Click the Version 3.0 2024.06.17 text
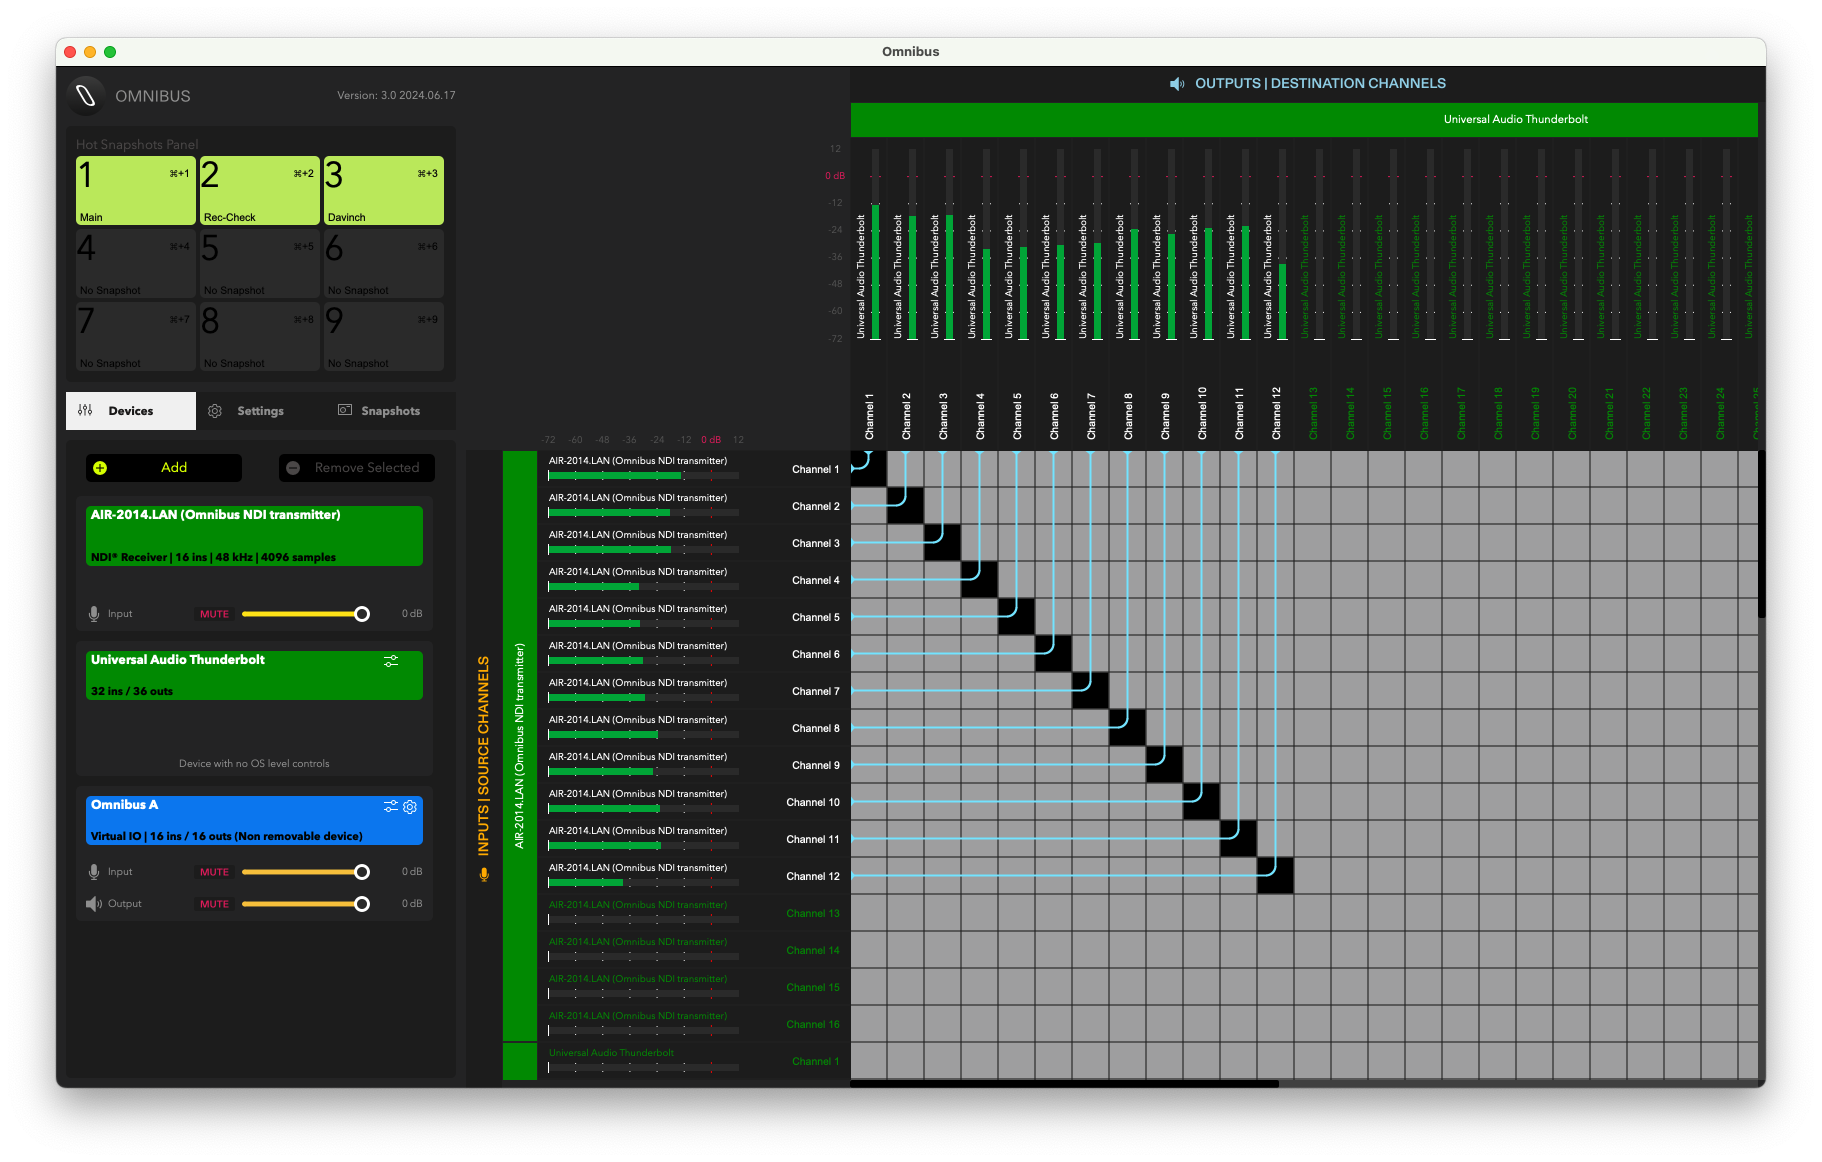The width and height of the screenshot is (1822, 1162). (396, 96)
